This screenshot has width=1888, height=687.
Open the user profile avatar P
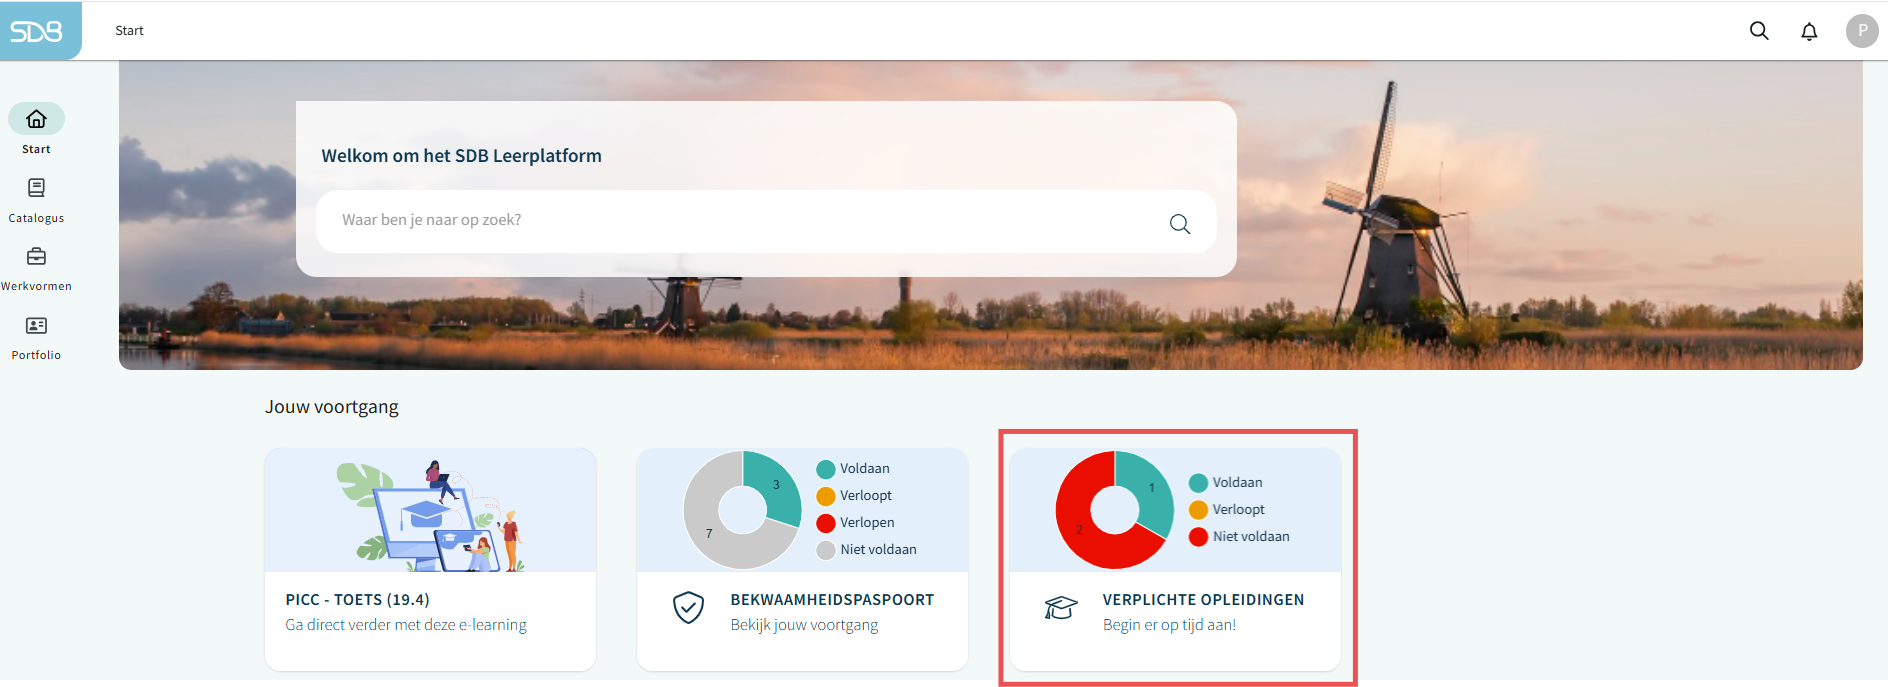[1861, 31]
